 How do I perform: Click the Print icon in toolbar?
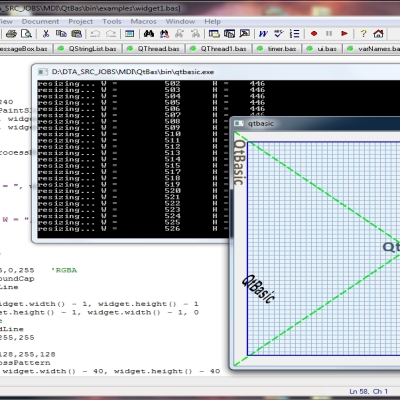[x=11, y=34]
